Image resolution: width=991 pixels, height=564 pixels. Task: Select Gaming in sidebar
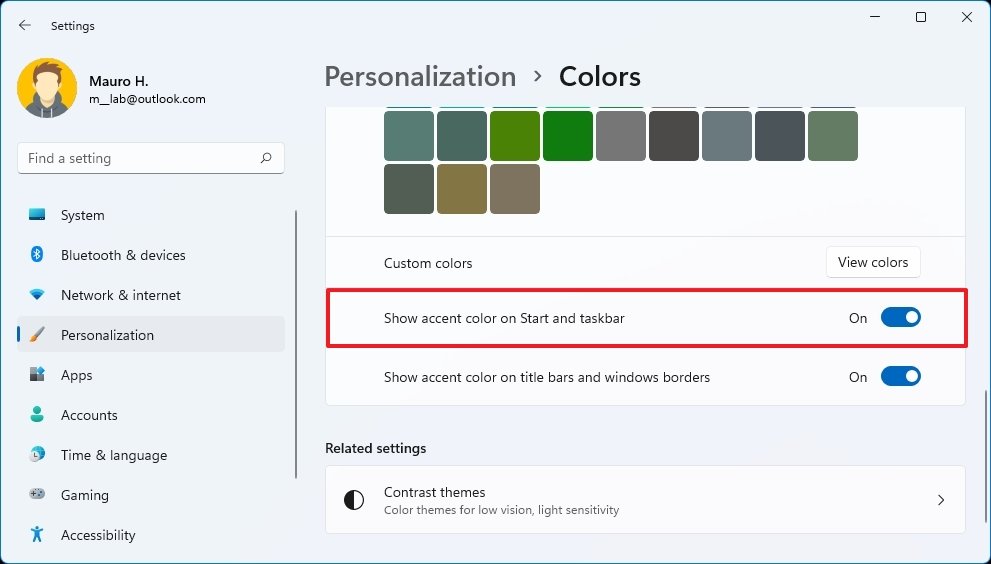point(150,494)
